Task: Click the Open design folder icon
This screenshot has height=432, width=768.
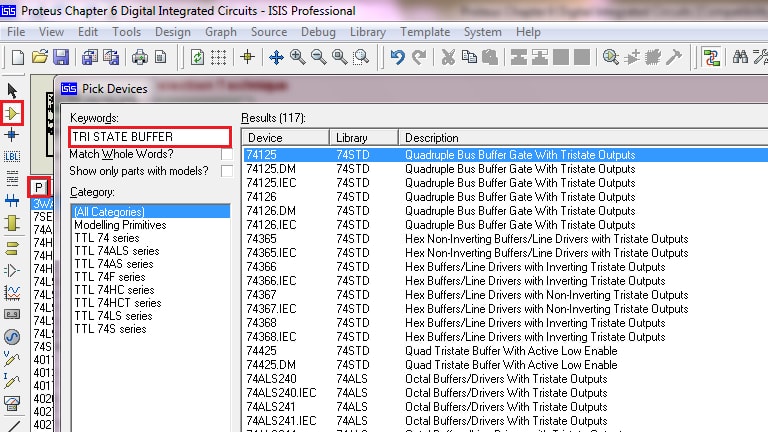Action: coord(40,57)
